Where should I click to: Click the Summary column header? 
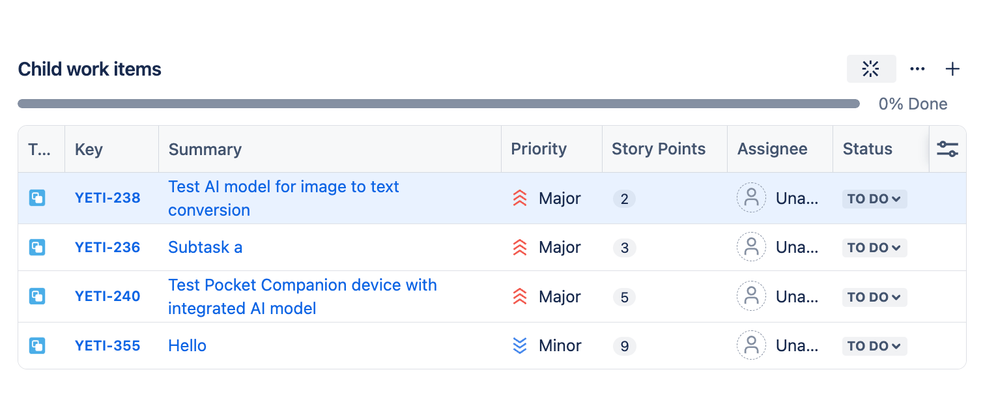coord(205,149)
